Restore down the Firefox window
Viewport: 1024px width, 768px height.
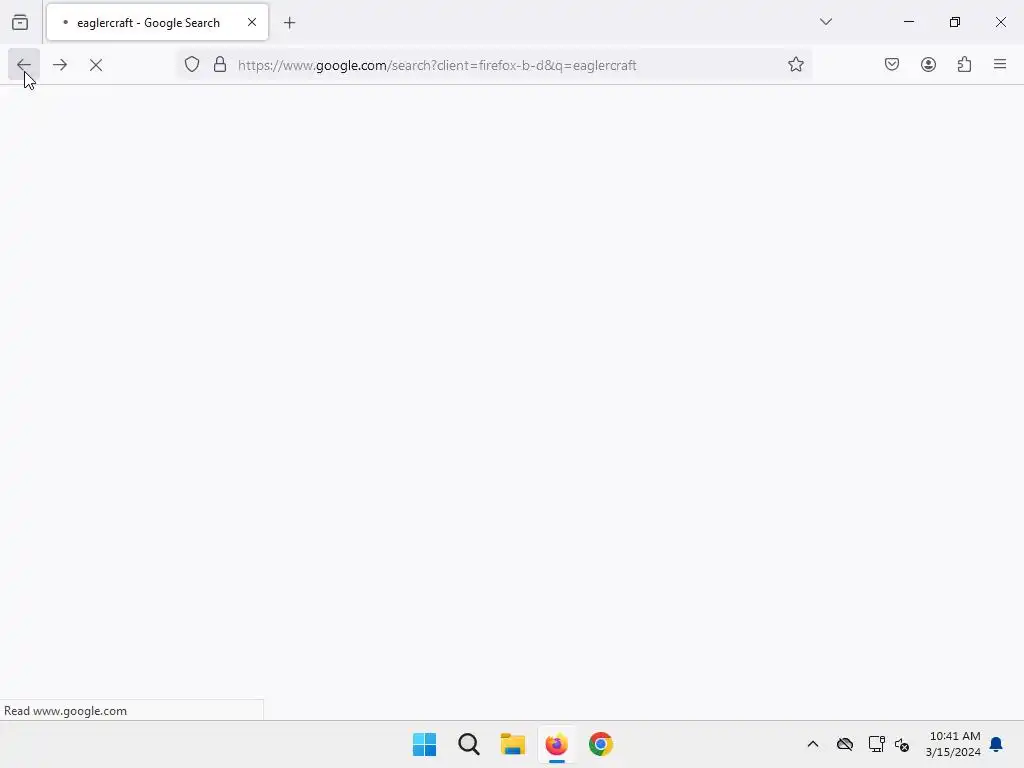pos(955,22)
